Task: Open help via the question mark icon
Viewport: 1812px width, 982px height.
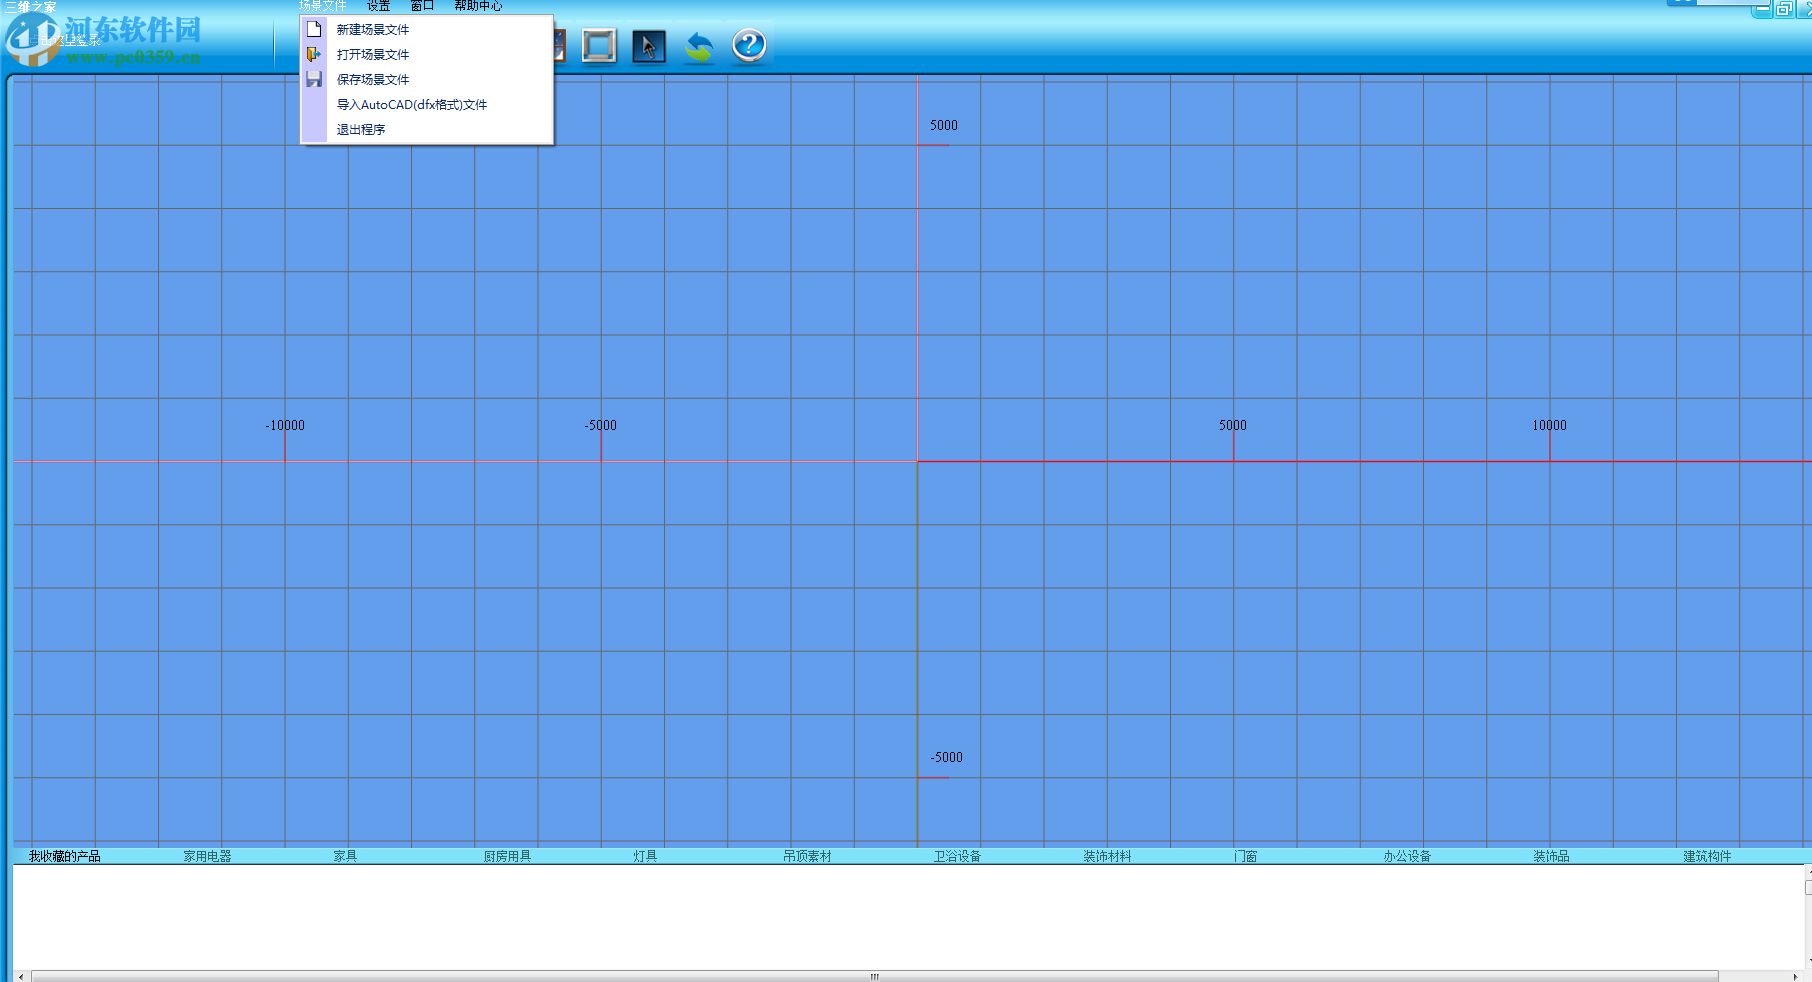Action: [x=749, y=45]
